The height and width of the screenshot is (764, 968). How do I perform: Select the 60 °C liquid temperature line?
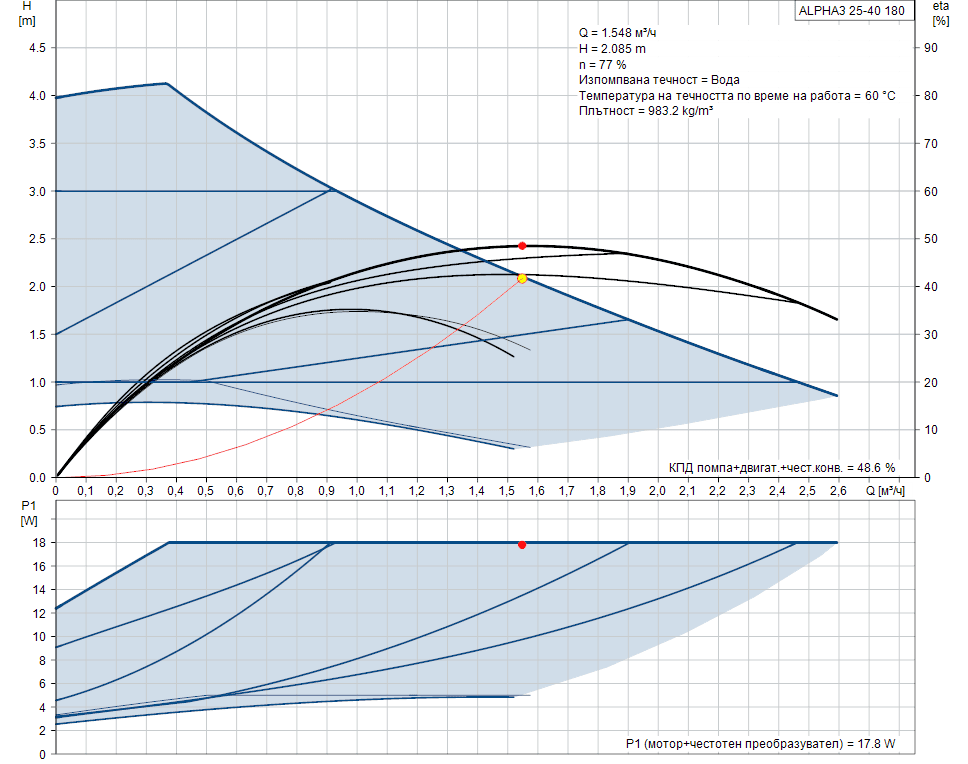tap(737, 95)
